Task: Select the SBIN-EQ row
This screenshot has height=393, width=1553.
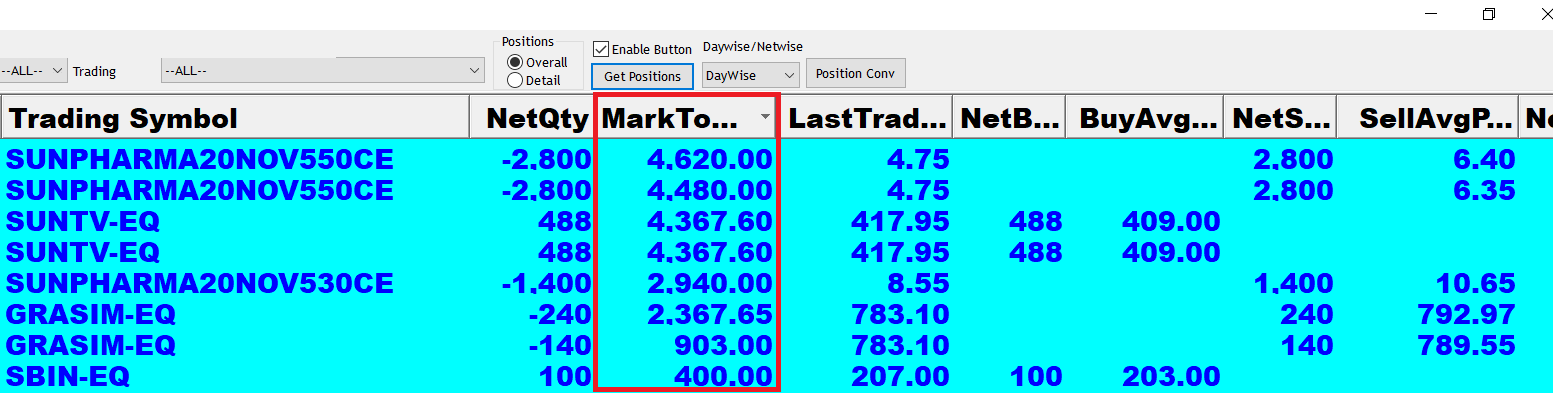Action: click(x=776, y=377)
